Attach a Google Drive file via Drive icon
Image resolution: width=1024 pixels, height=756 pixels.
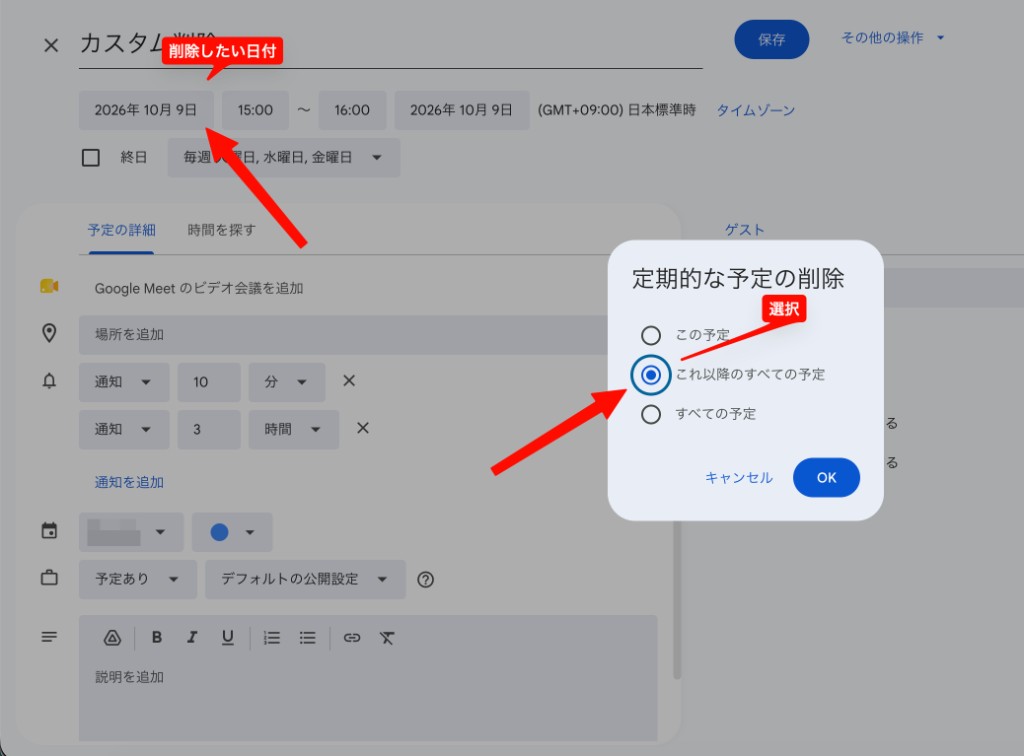pos(112,638)
